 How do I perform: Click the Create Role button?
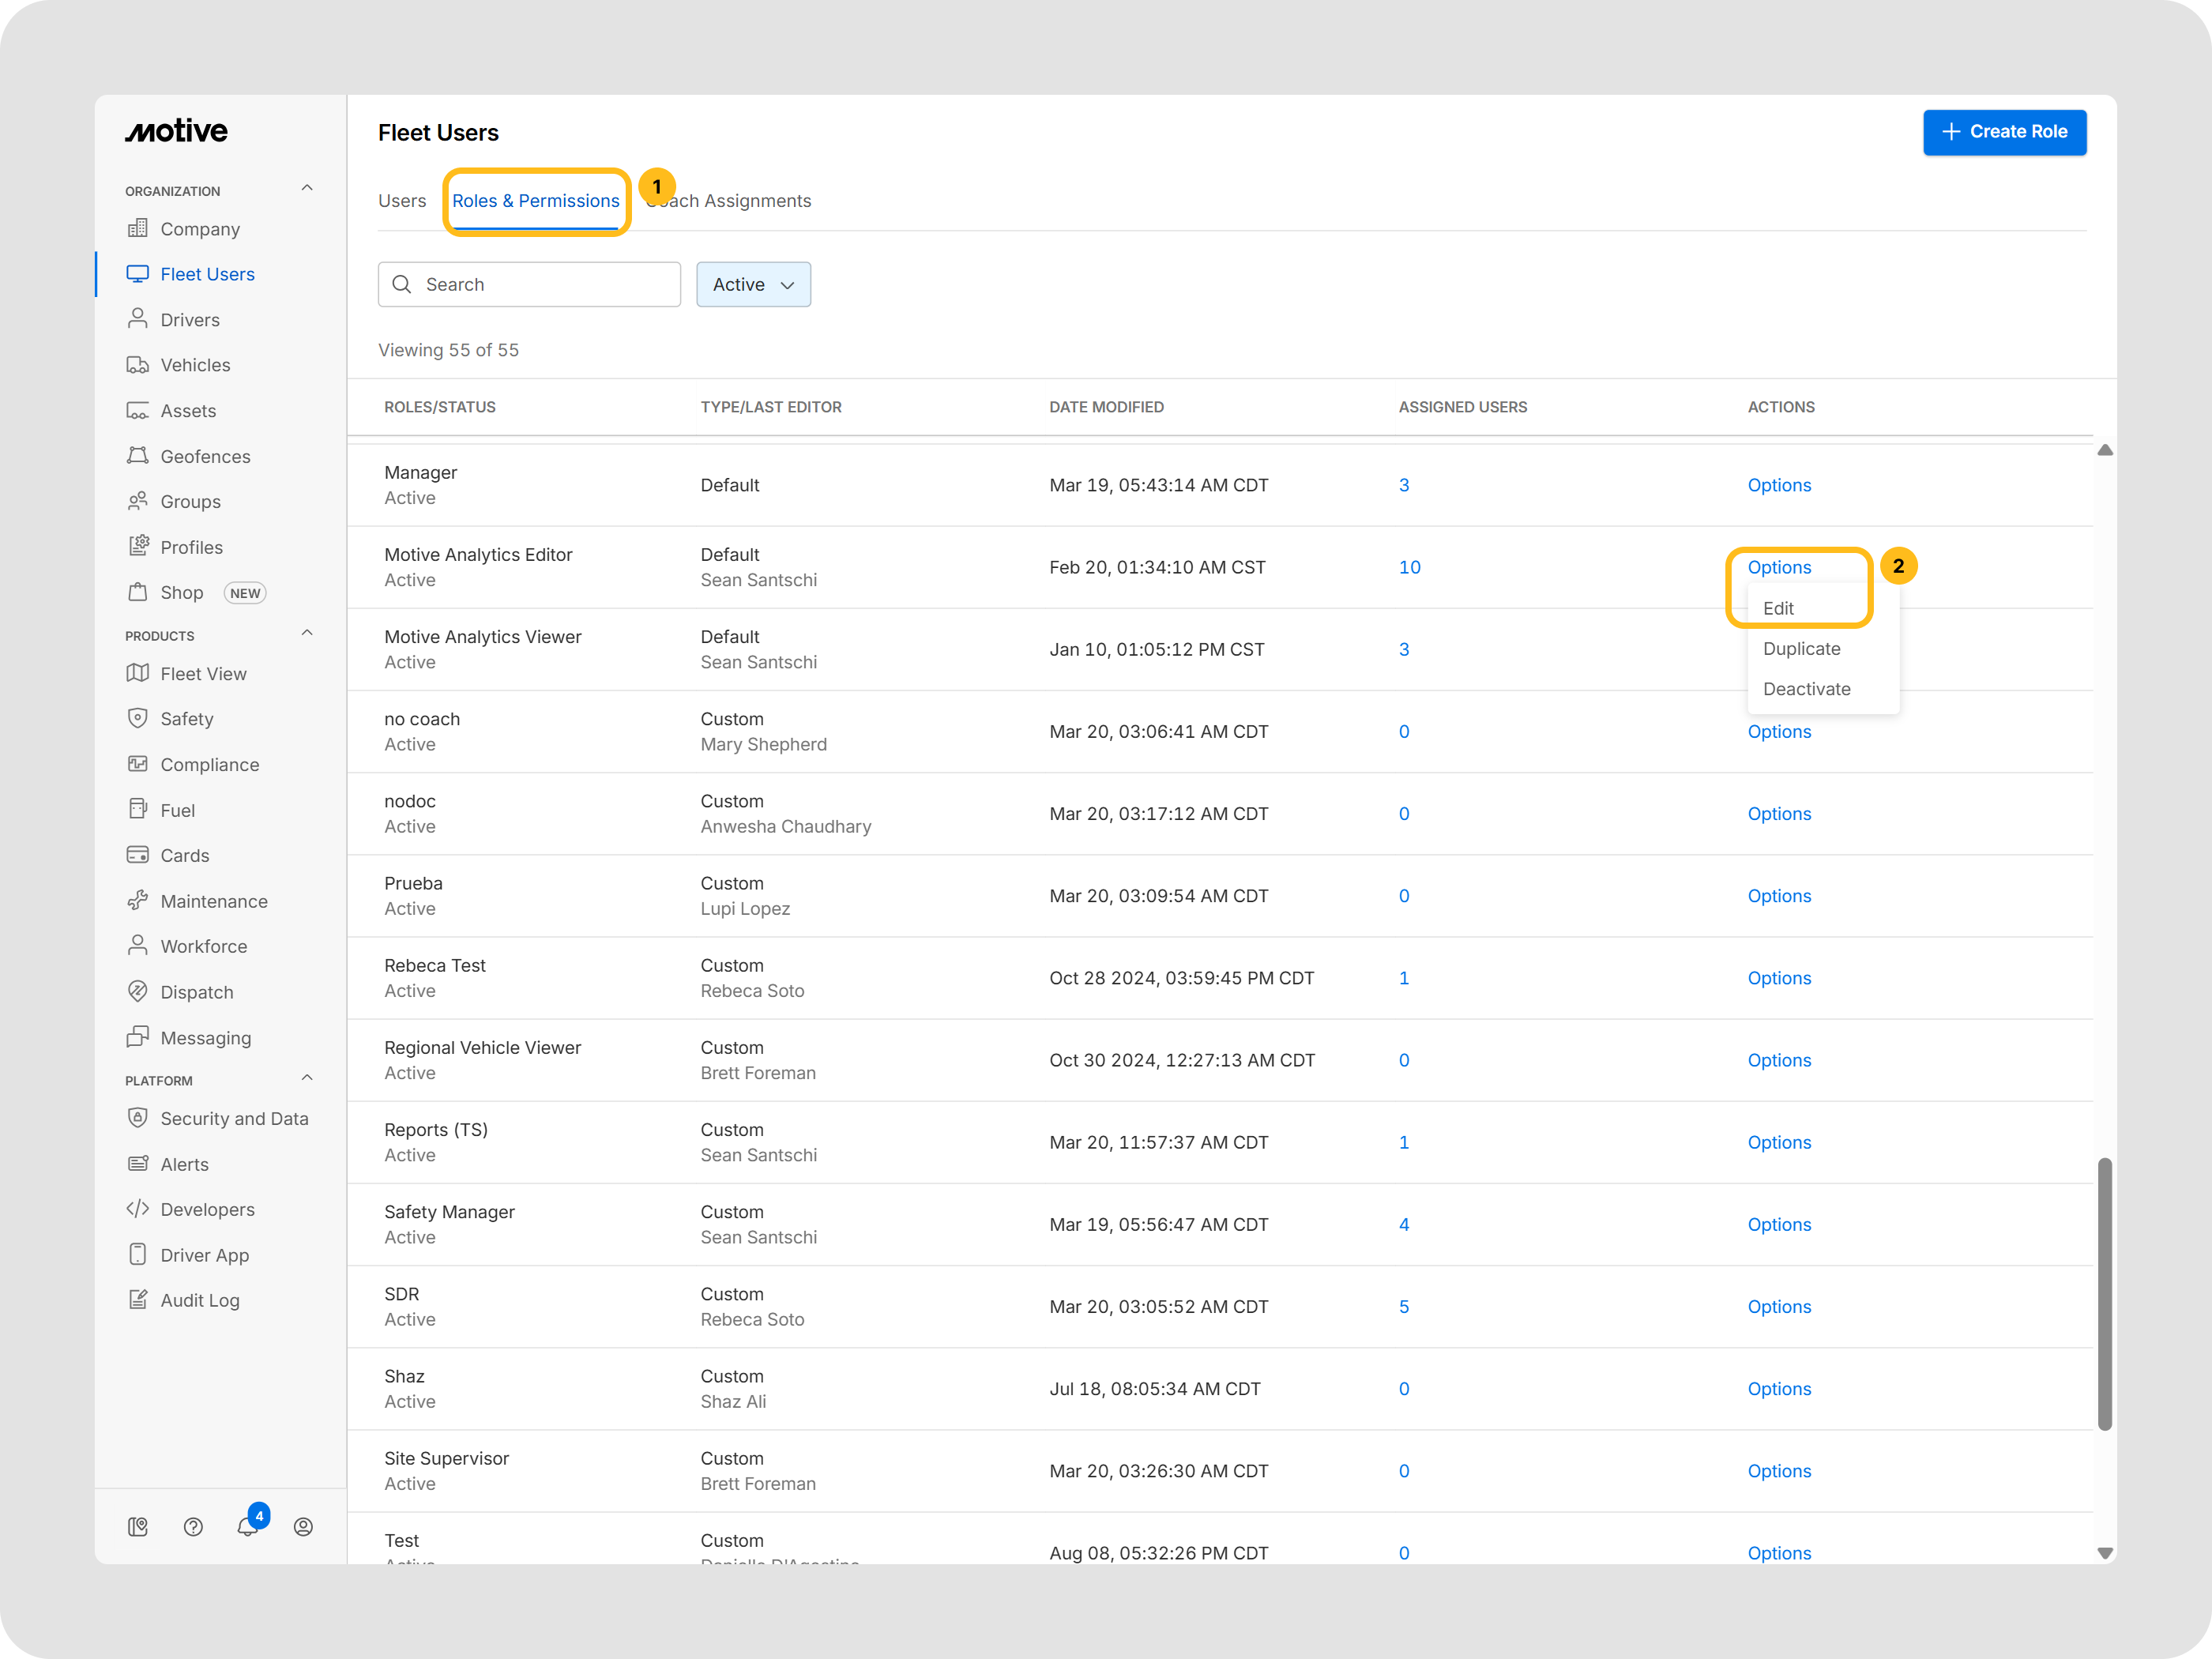2004,132
